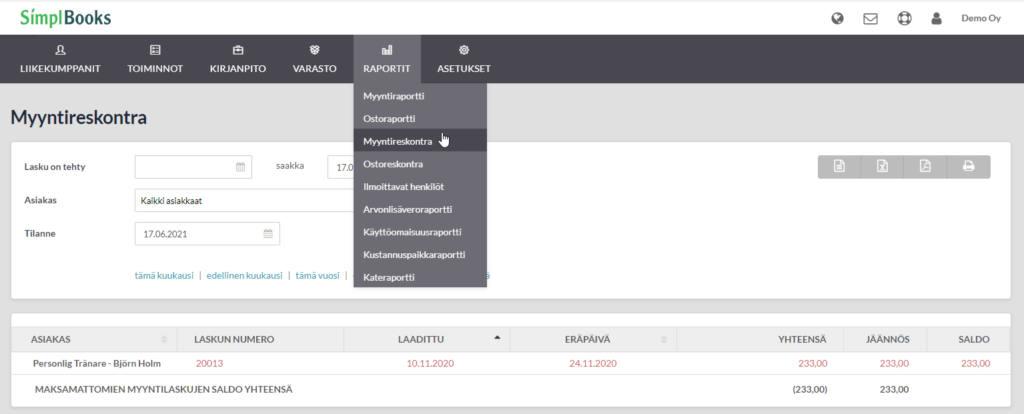
Task: Open Demo Oy account menu
Action: click(981, 18)
